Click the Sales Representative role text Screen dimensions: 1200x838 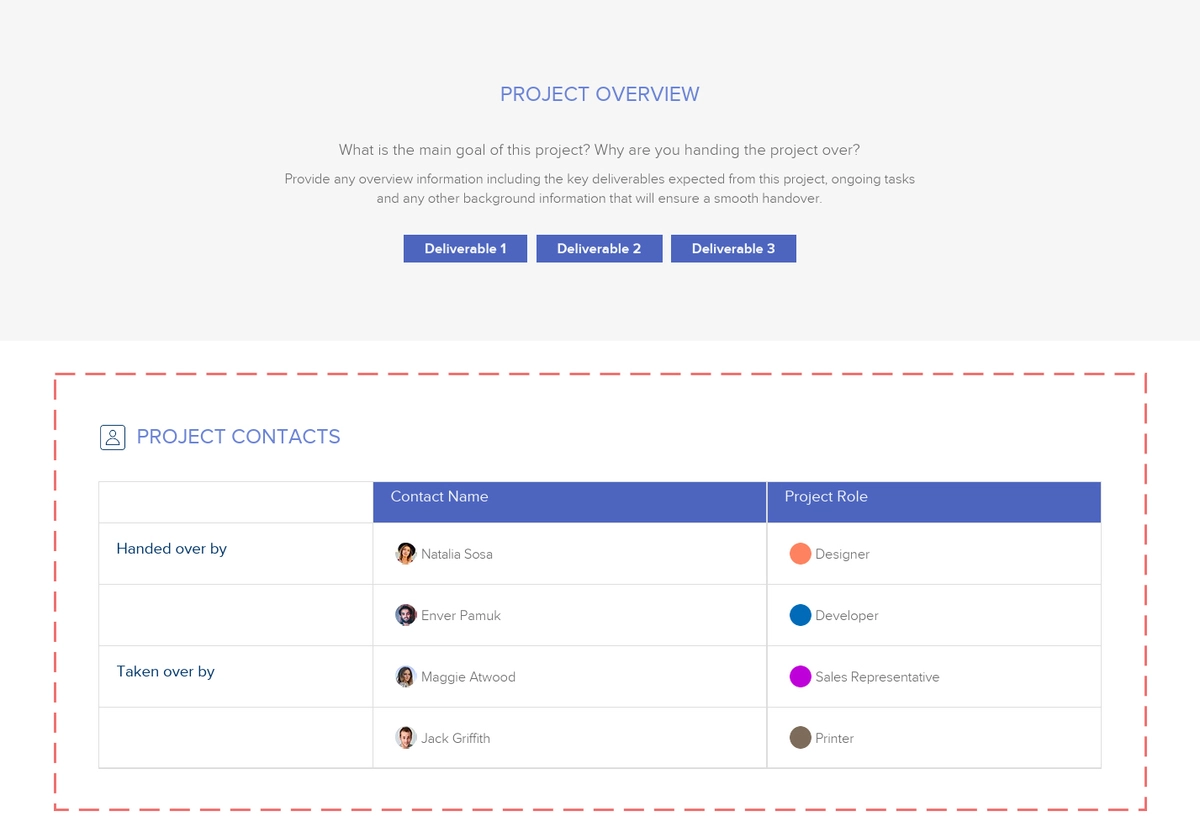(877, 677)
